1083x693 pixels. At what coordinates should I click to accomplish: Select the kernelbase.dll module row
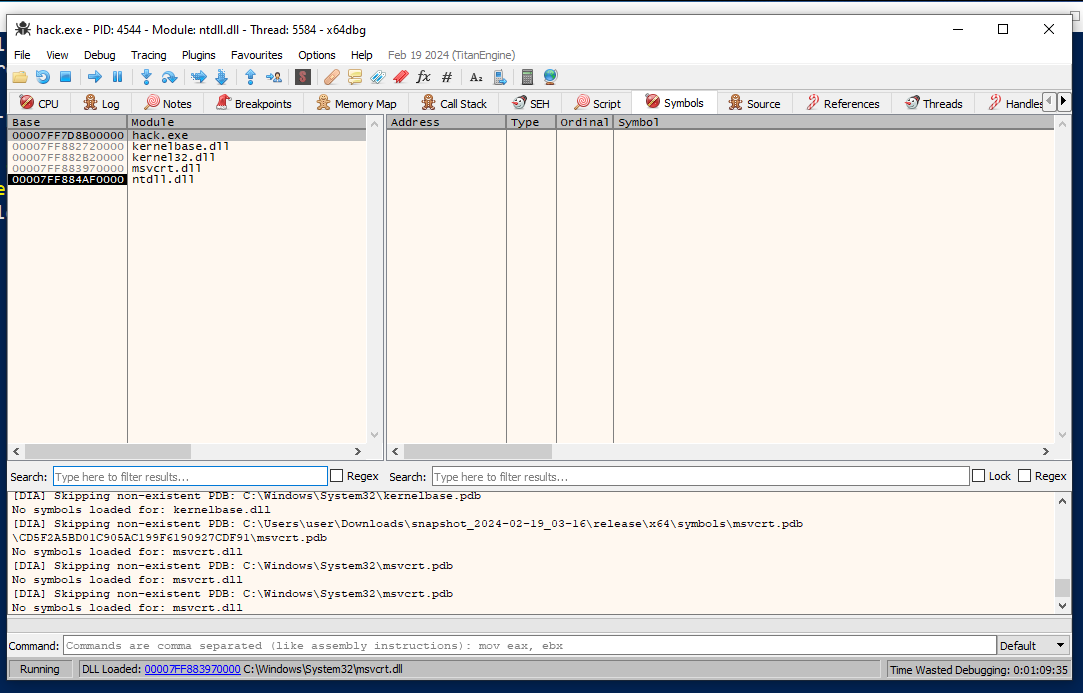pos(187,146)
